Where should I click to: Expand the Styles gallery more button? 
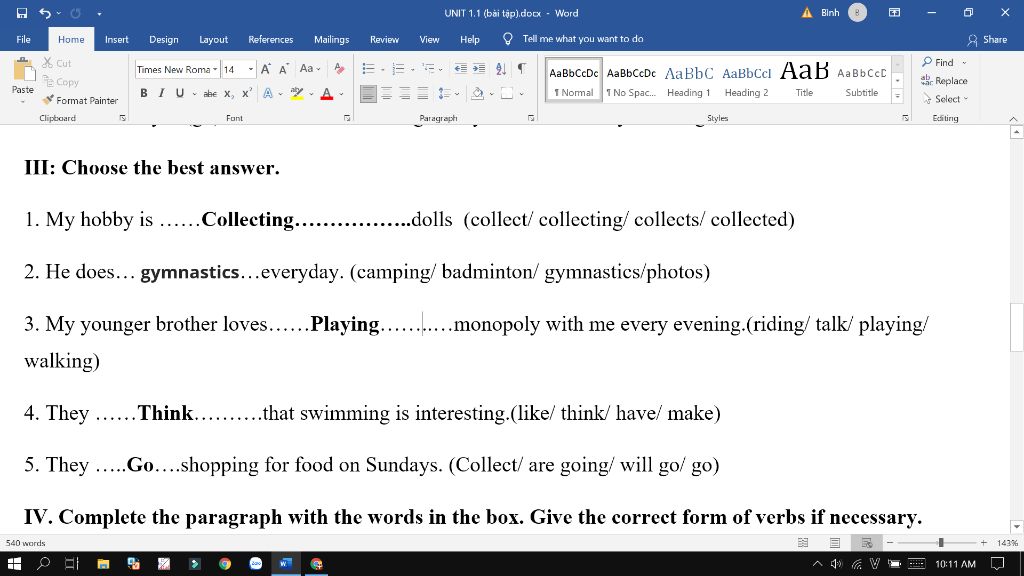pos(898,96)
